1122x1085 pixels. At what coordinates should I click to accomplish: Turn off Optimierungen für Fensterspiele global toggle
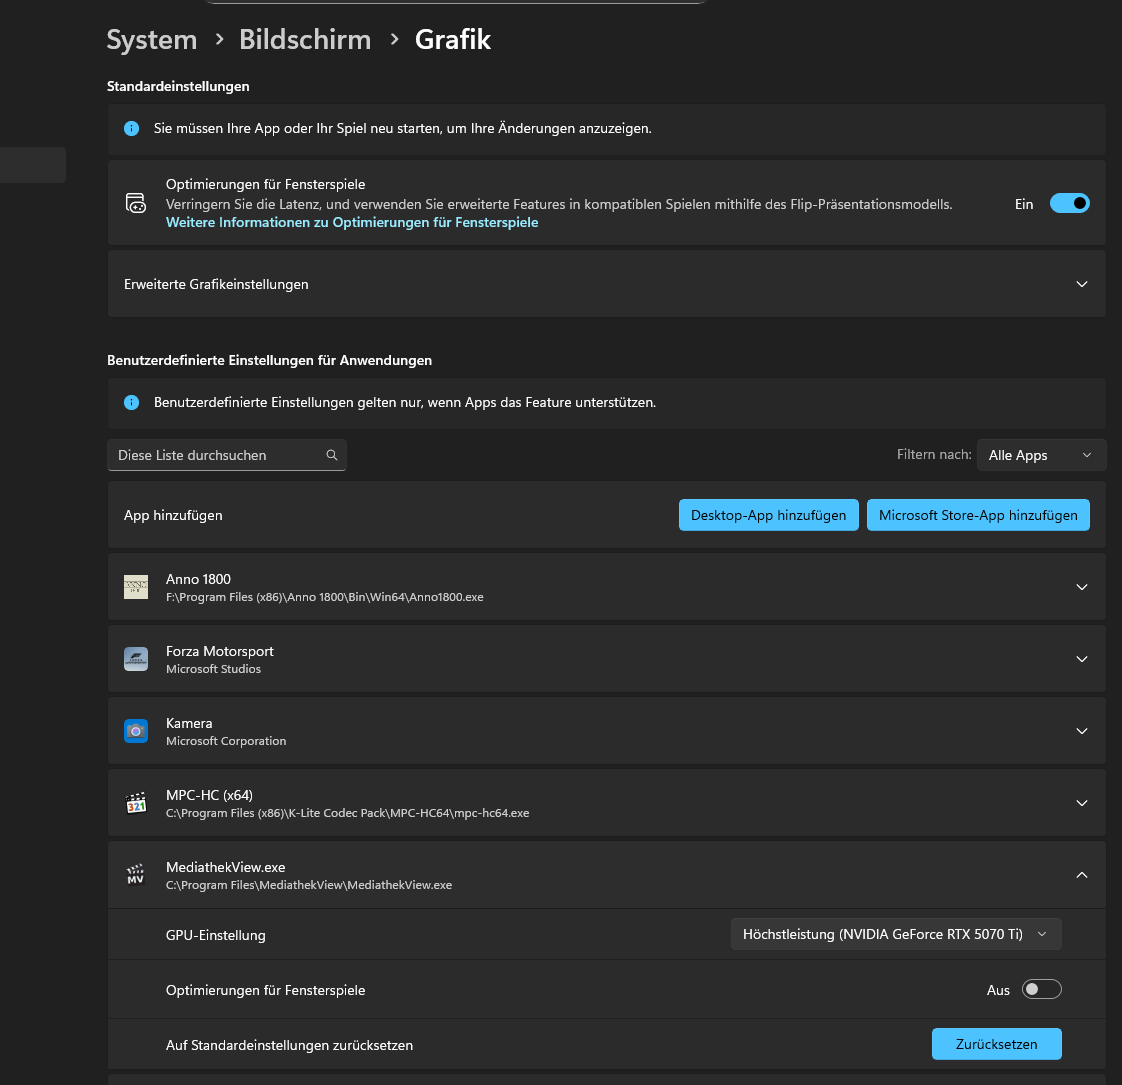click(x=1069, y=203)
